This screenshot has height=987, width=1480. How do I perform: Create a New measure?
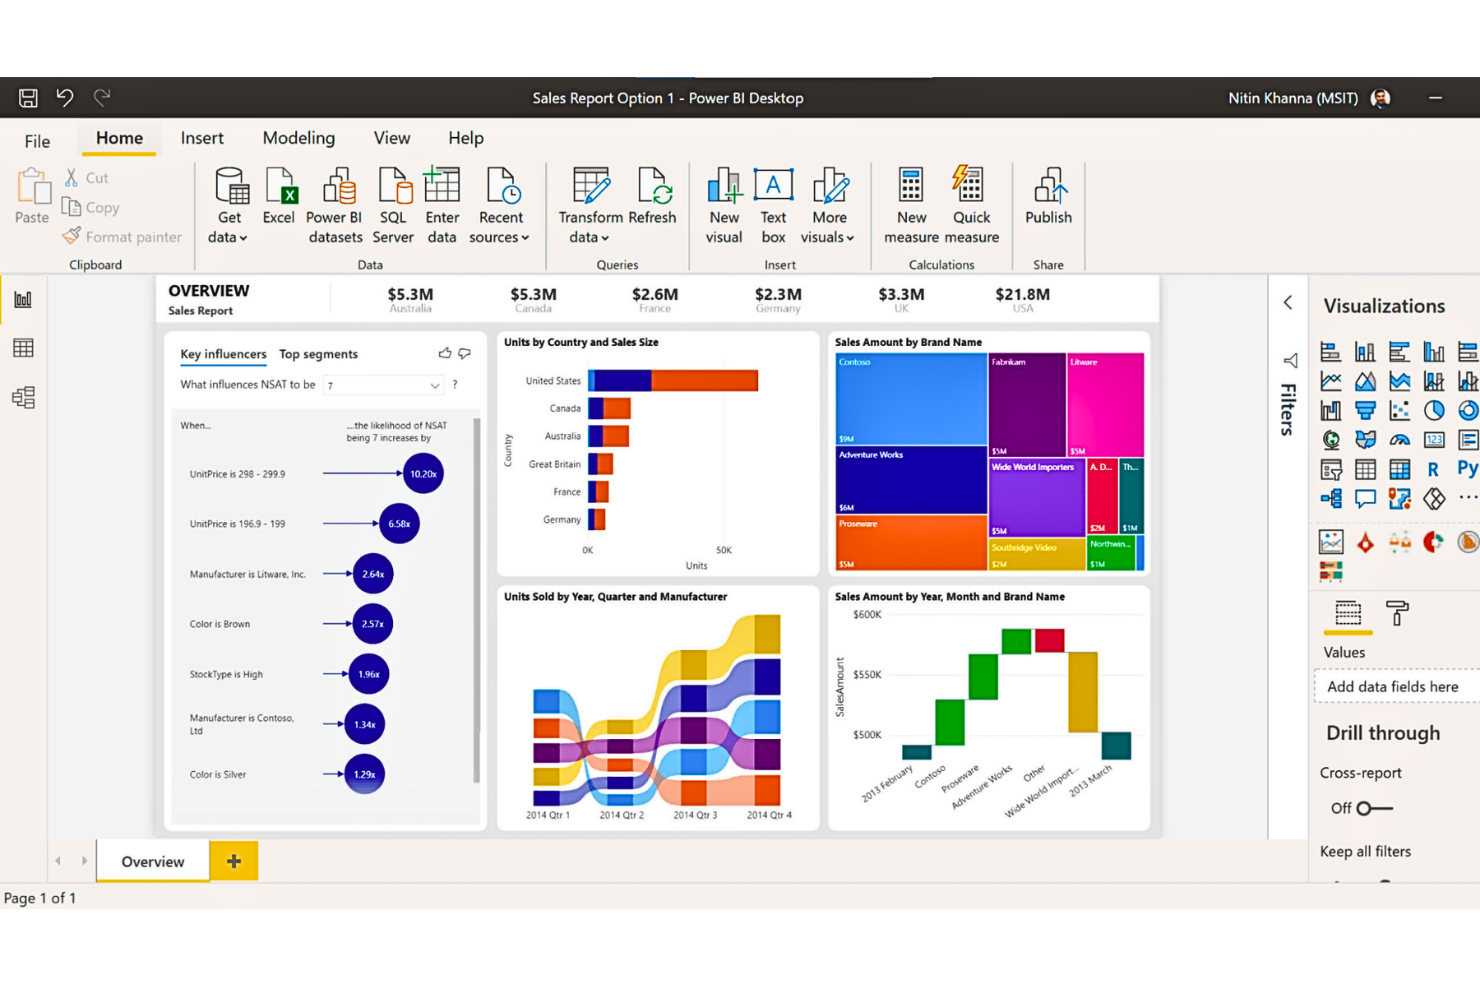point(911,206)
